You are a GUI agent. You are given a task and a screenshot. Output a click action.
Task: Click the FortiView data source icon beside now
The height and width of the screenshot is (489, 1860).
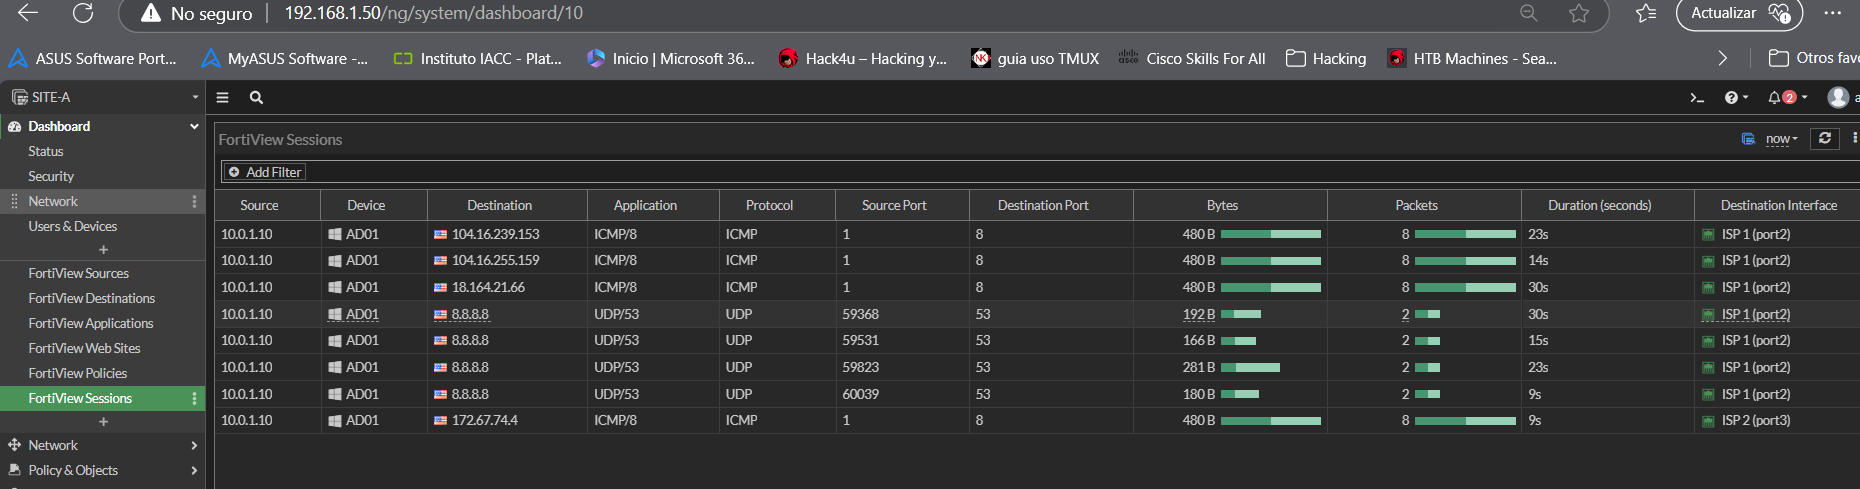pos(1748,139)
